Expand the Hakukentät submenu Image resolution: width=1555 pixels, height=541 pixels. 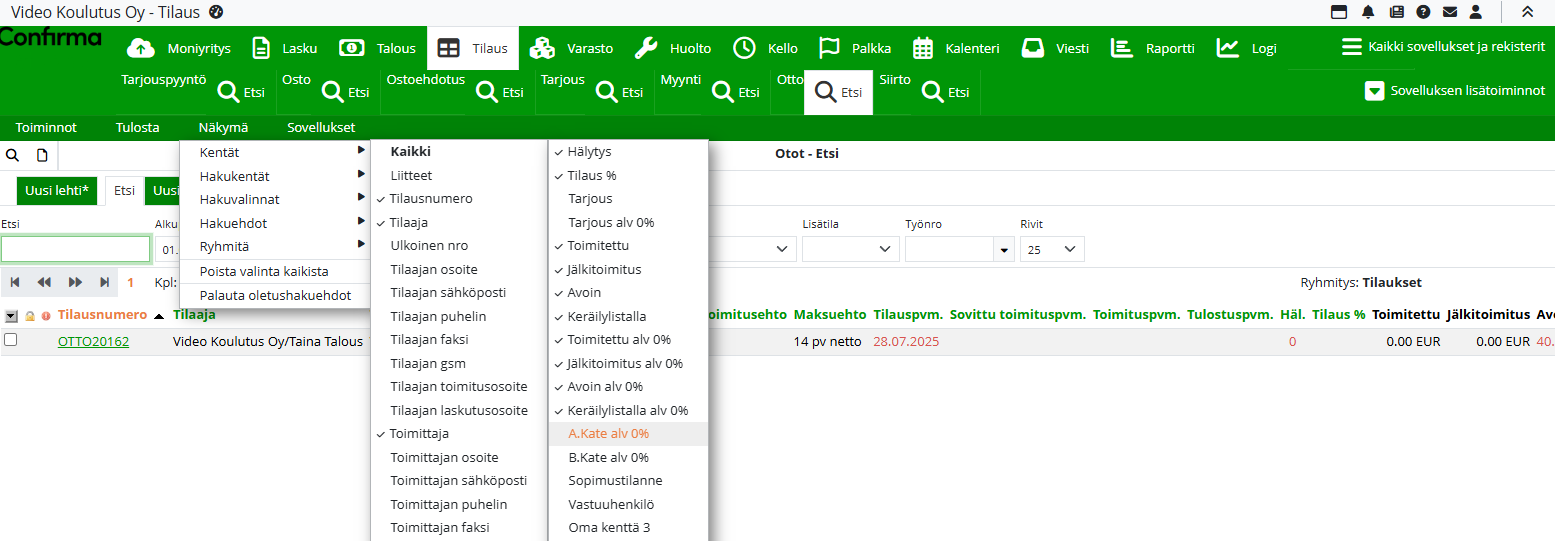pyautogui.click(x=234, y=176)
